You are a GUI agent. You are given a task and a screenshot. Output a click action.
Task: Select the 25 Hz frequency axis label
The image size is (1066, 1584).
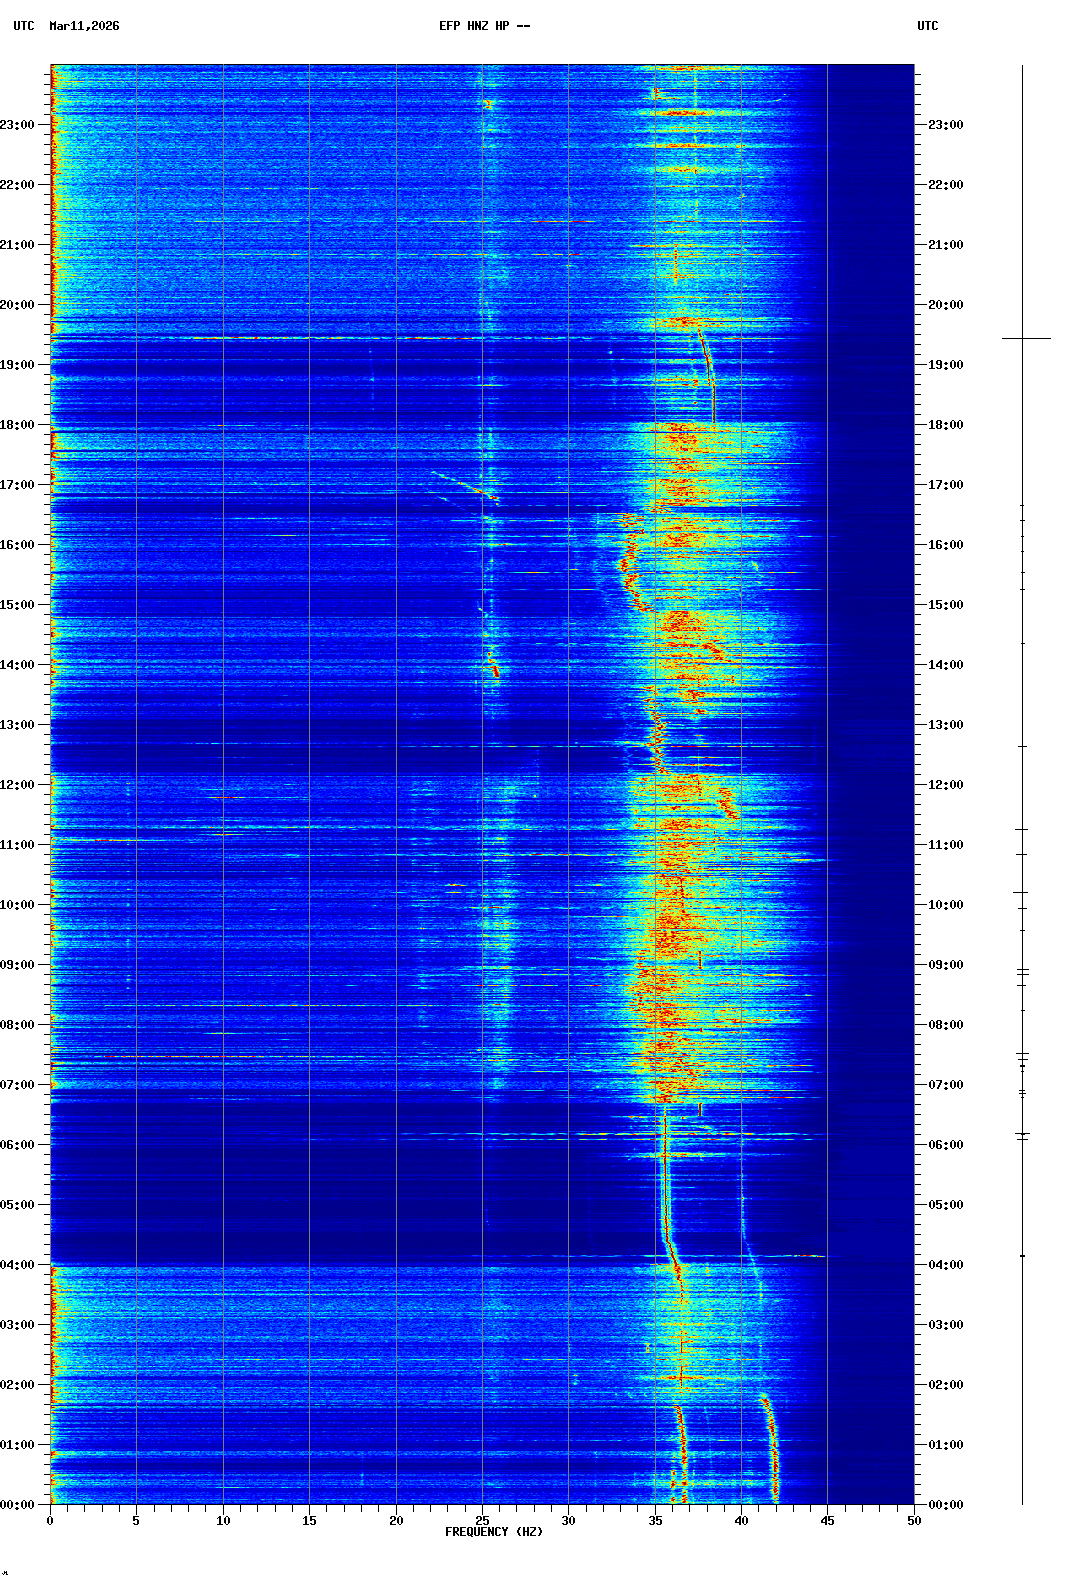coord(482,1521)
